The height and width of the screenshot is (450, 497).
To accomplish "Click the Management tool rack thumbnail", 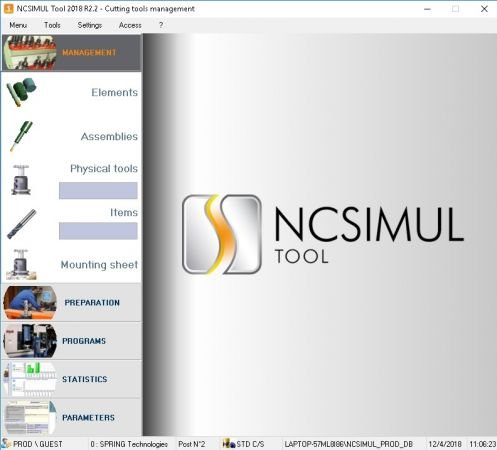I will [x=29, y=53].
